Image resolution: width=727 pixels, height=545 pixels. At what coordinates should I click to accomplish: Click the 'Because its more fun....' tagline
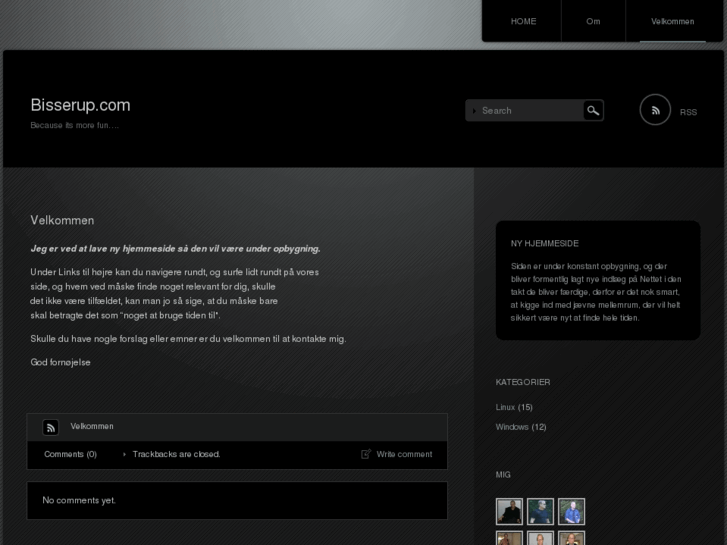coord(75,125)
